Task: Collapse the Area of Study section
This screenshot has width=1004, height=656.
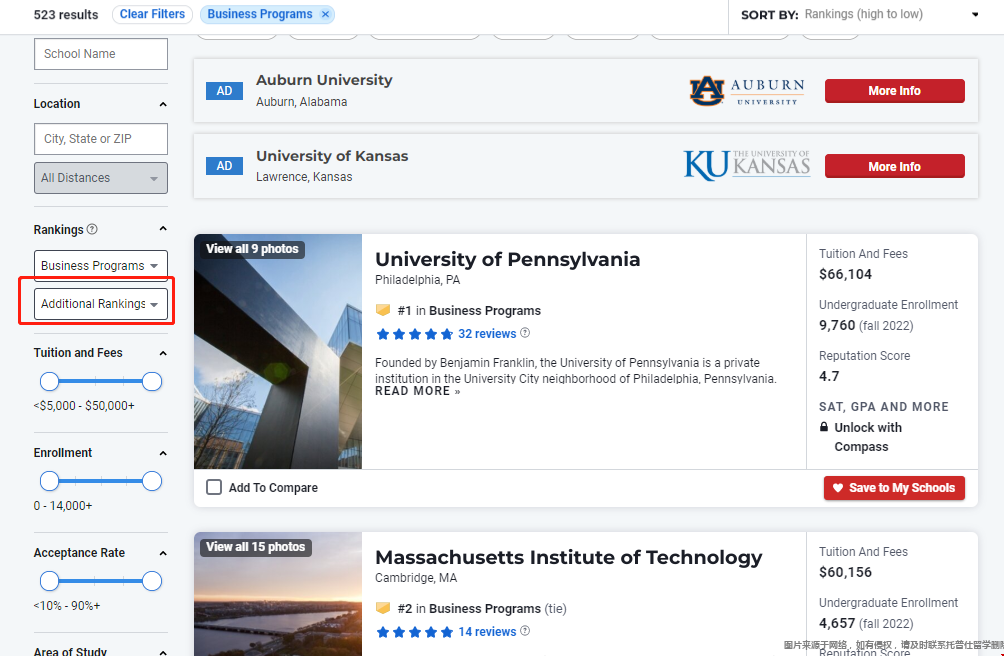Action: 163,652
